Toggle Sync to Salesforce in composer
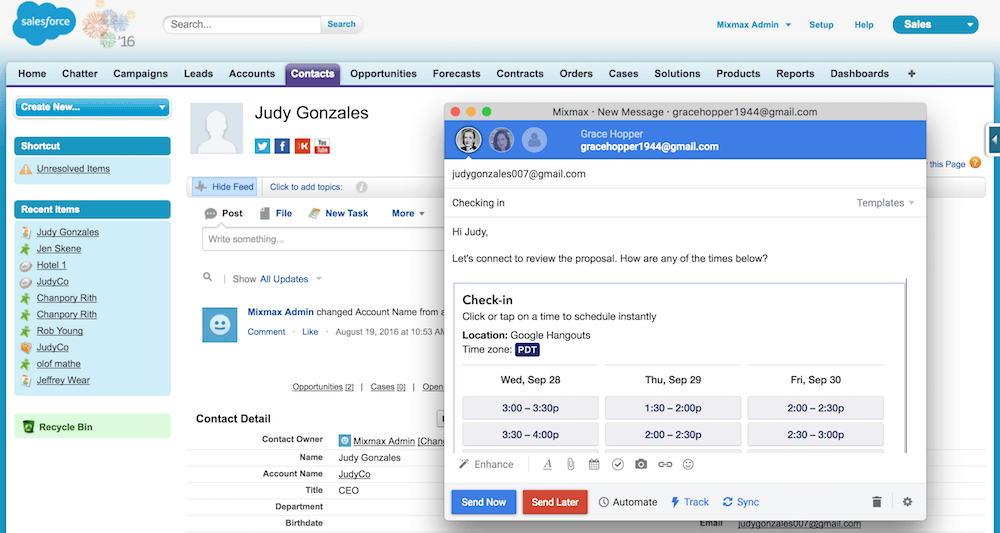Image resolution: width=1000 pixels, height=533 pixels. [x=740, y=502]
